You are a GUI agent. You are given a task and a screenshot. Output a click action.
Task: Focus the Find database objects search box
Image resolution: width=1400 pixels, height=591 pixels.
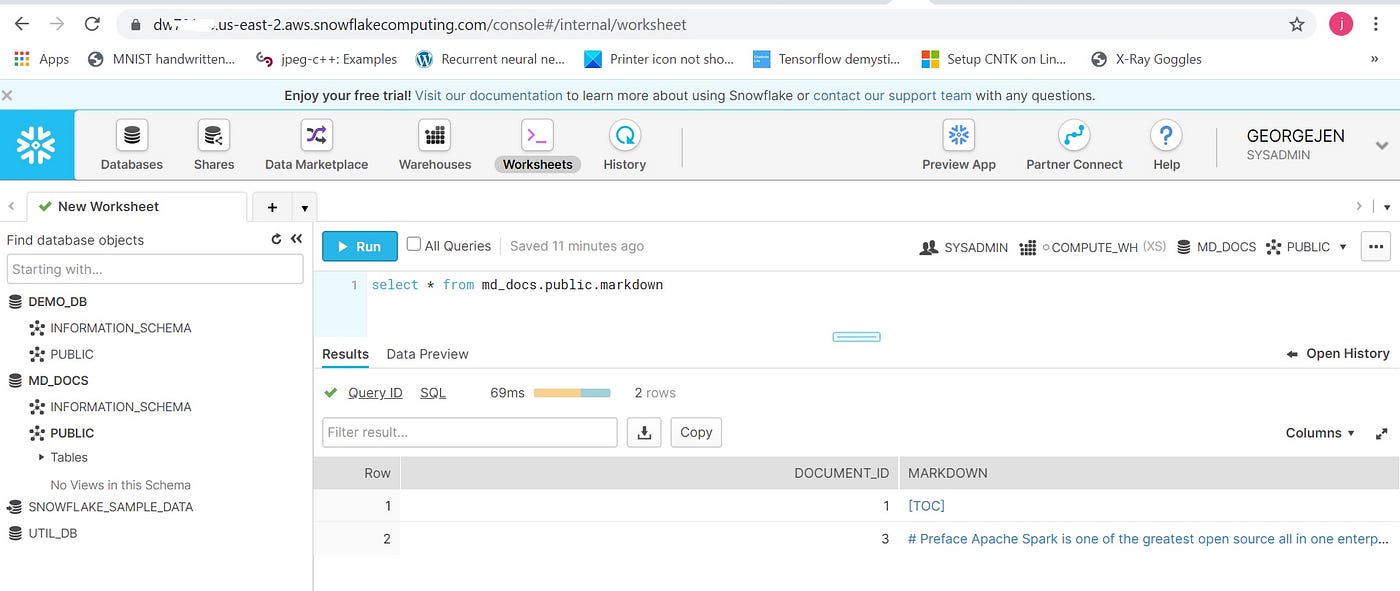tap(155, 269)
